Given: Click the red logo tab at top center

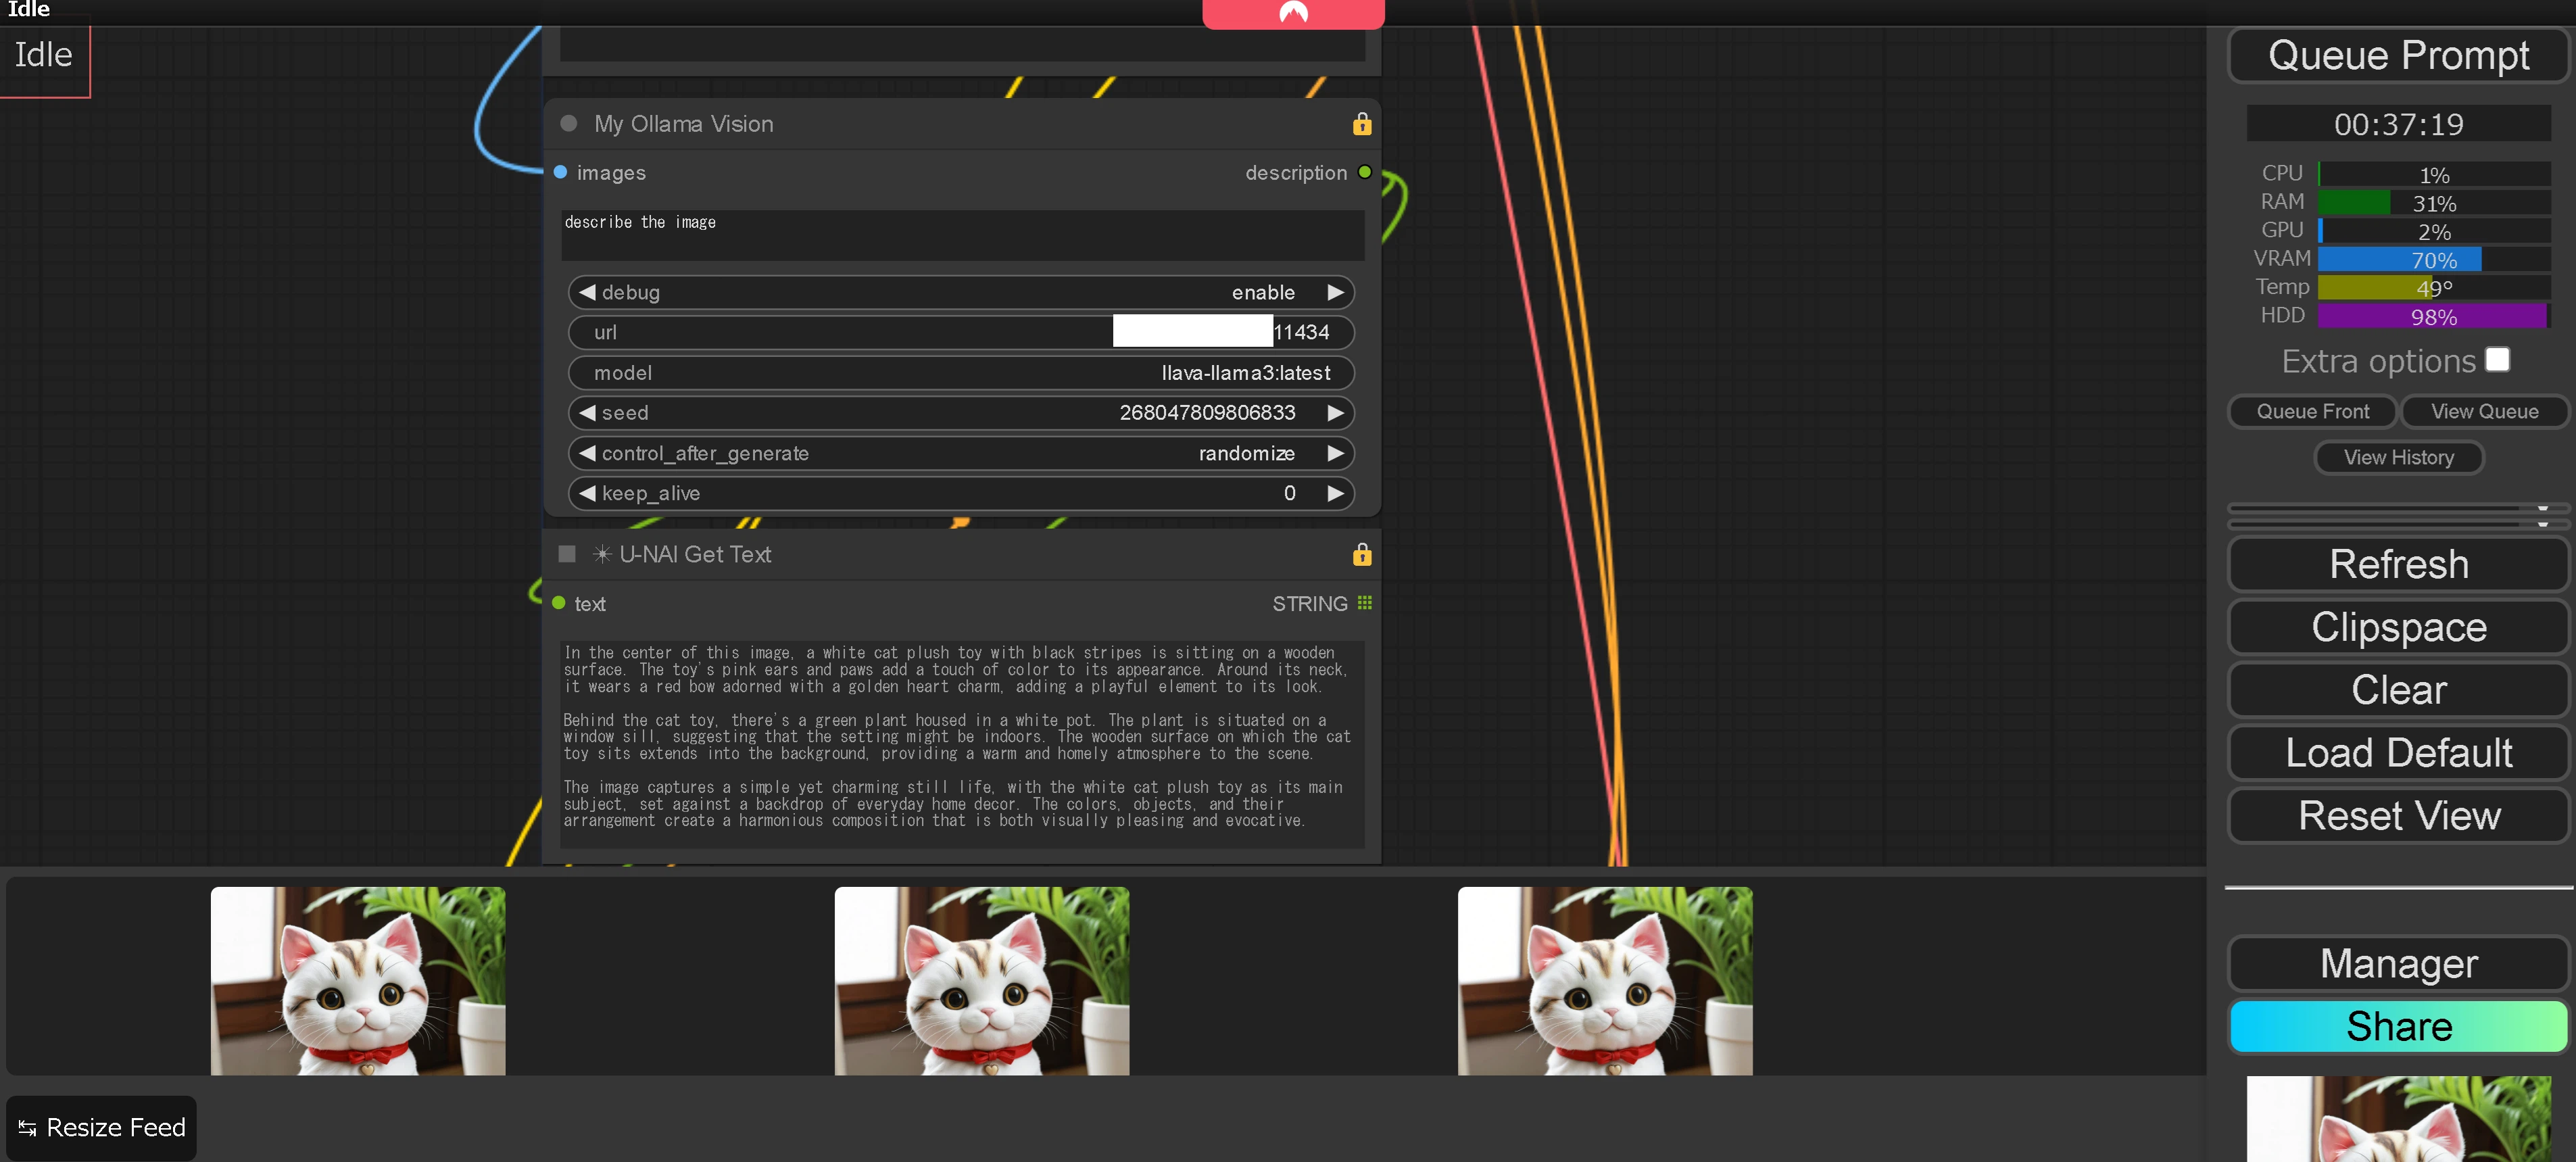Looking at the screenshot, I should [1293, 14].
